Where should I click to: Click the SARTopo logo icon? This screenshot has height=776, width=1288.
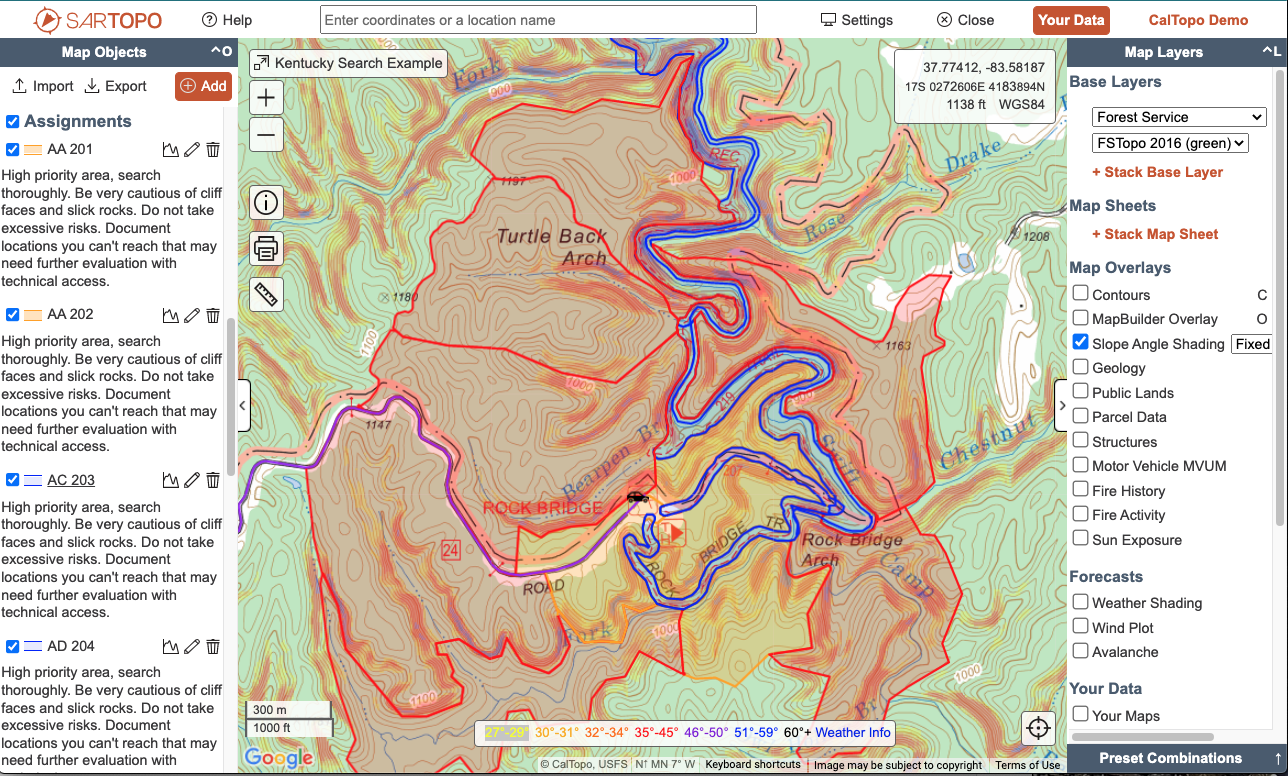(46, 20)
